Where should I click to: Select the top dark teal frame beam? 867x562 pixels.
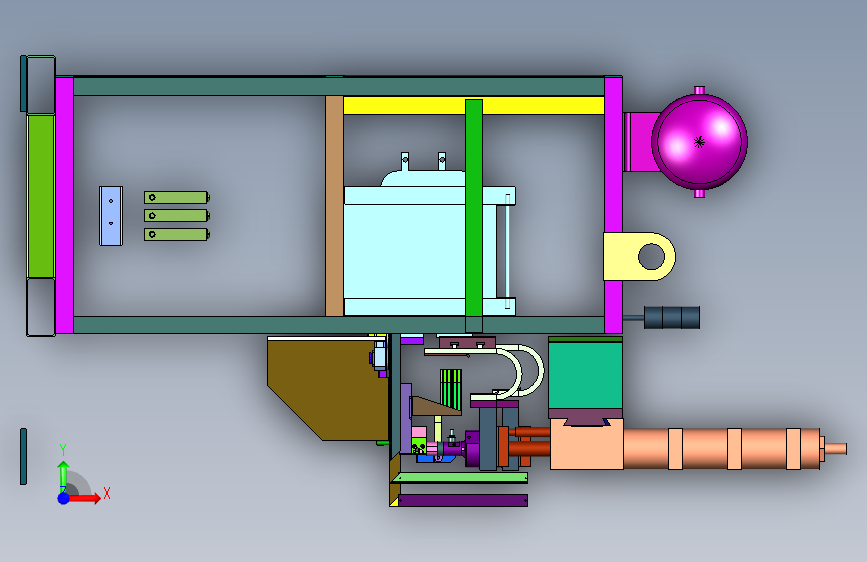338,86
